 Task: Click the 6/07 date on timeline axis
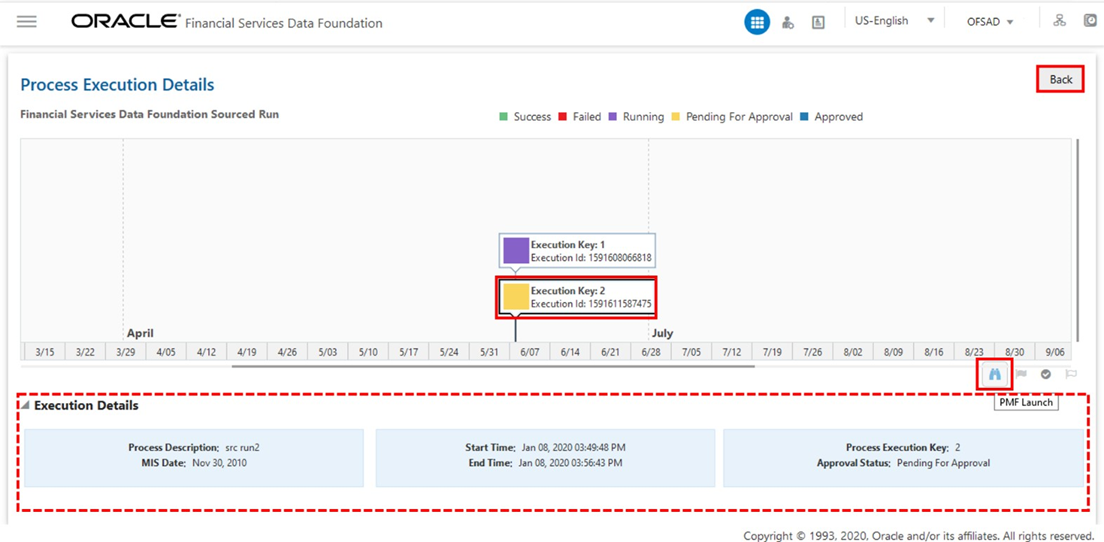[x=529, y=351]
